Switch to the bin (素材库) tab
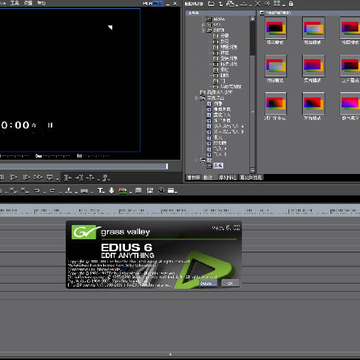The width and height of the screenshot is (360, 360). (193, 178)
